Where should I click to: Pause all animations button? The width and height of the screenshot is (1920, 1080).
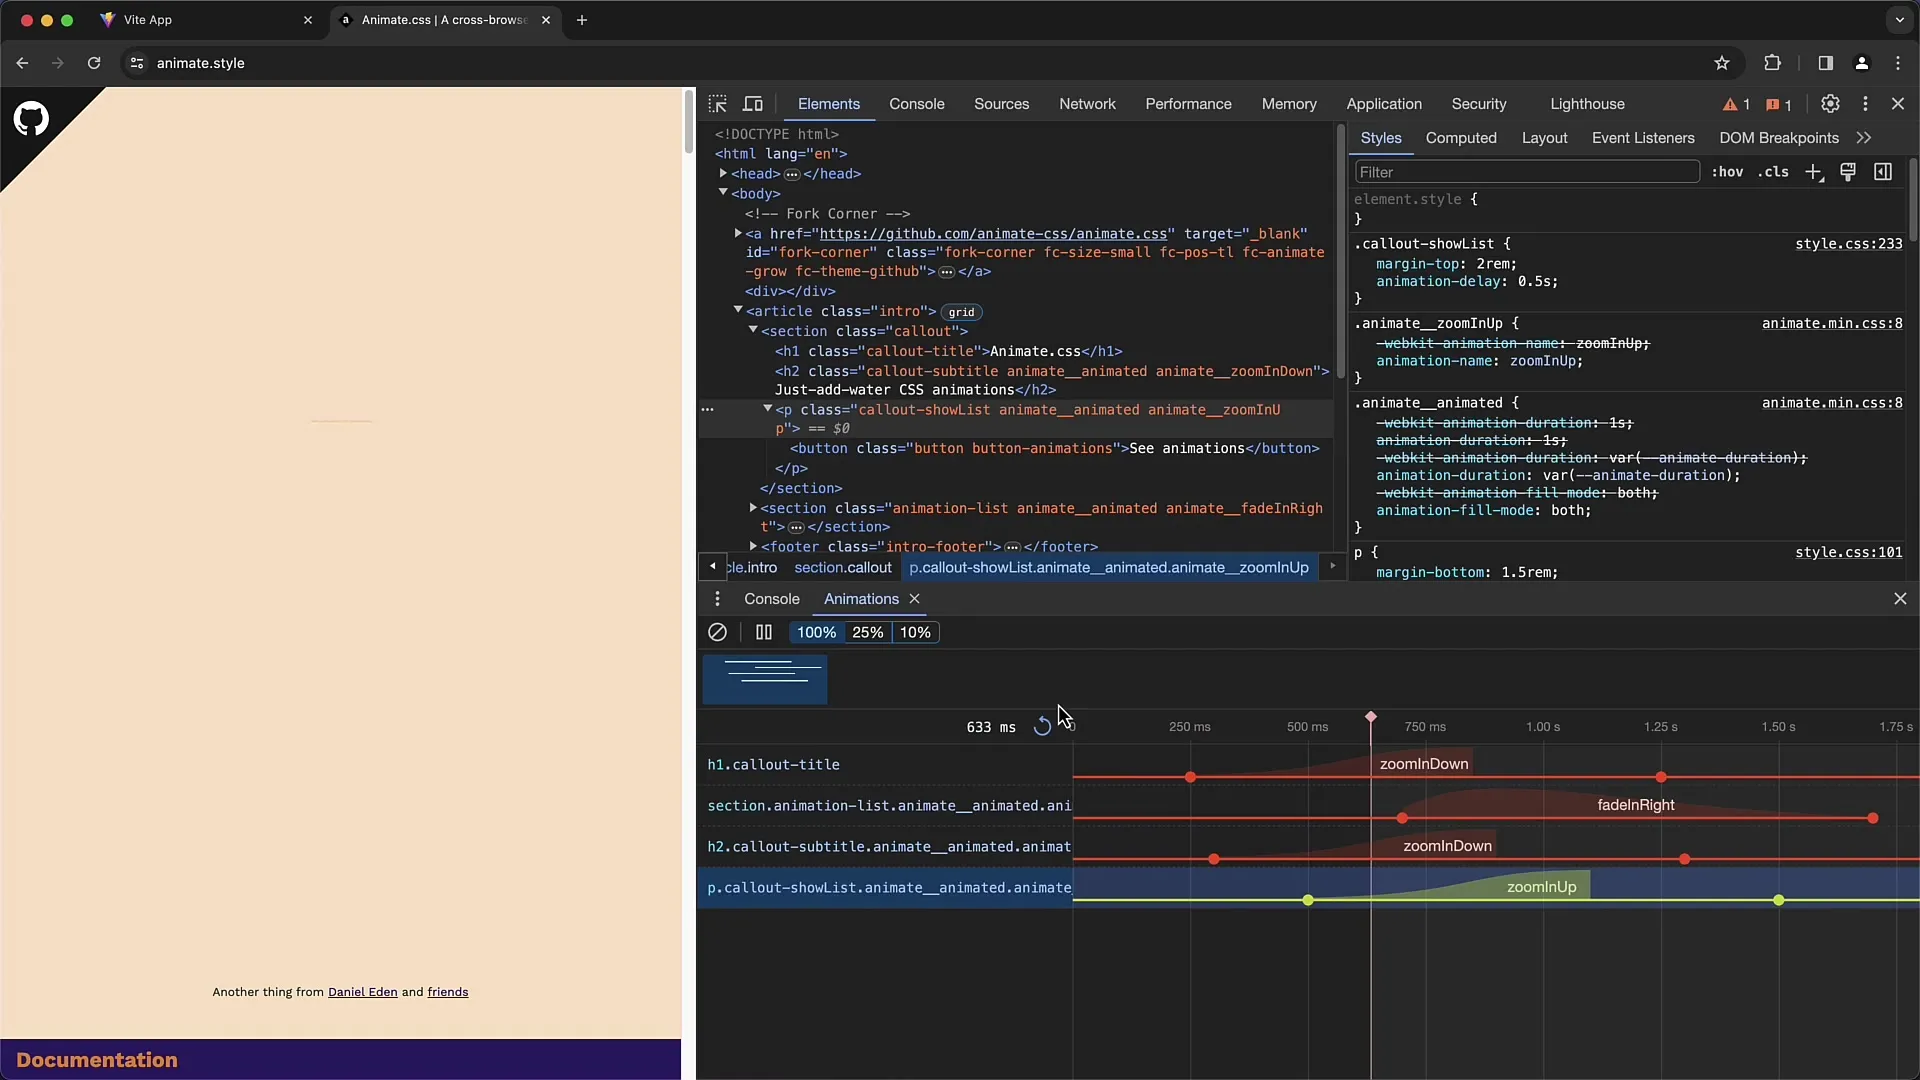coord(764,632)
